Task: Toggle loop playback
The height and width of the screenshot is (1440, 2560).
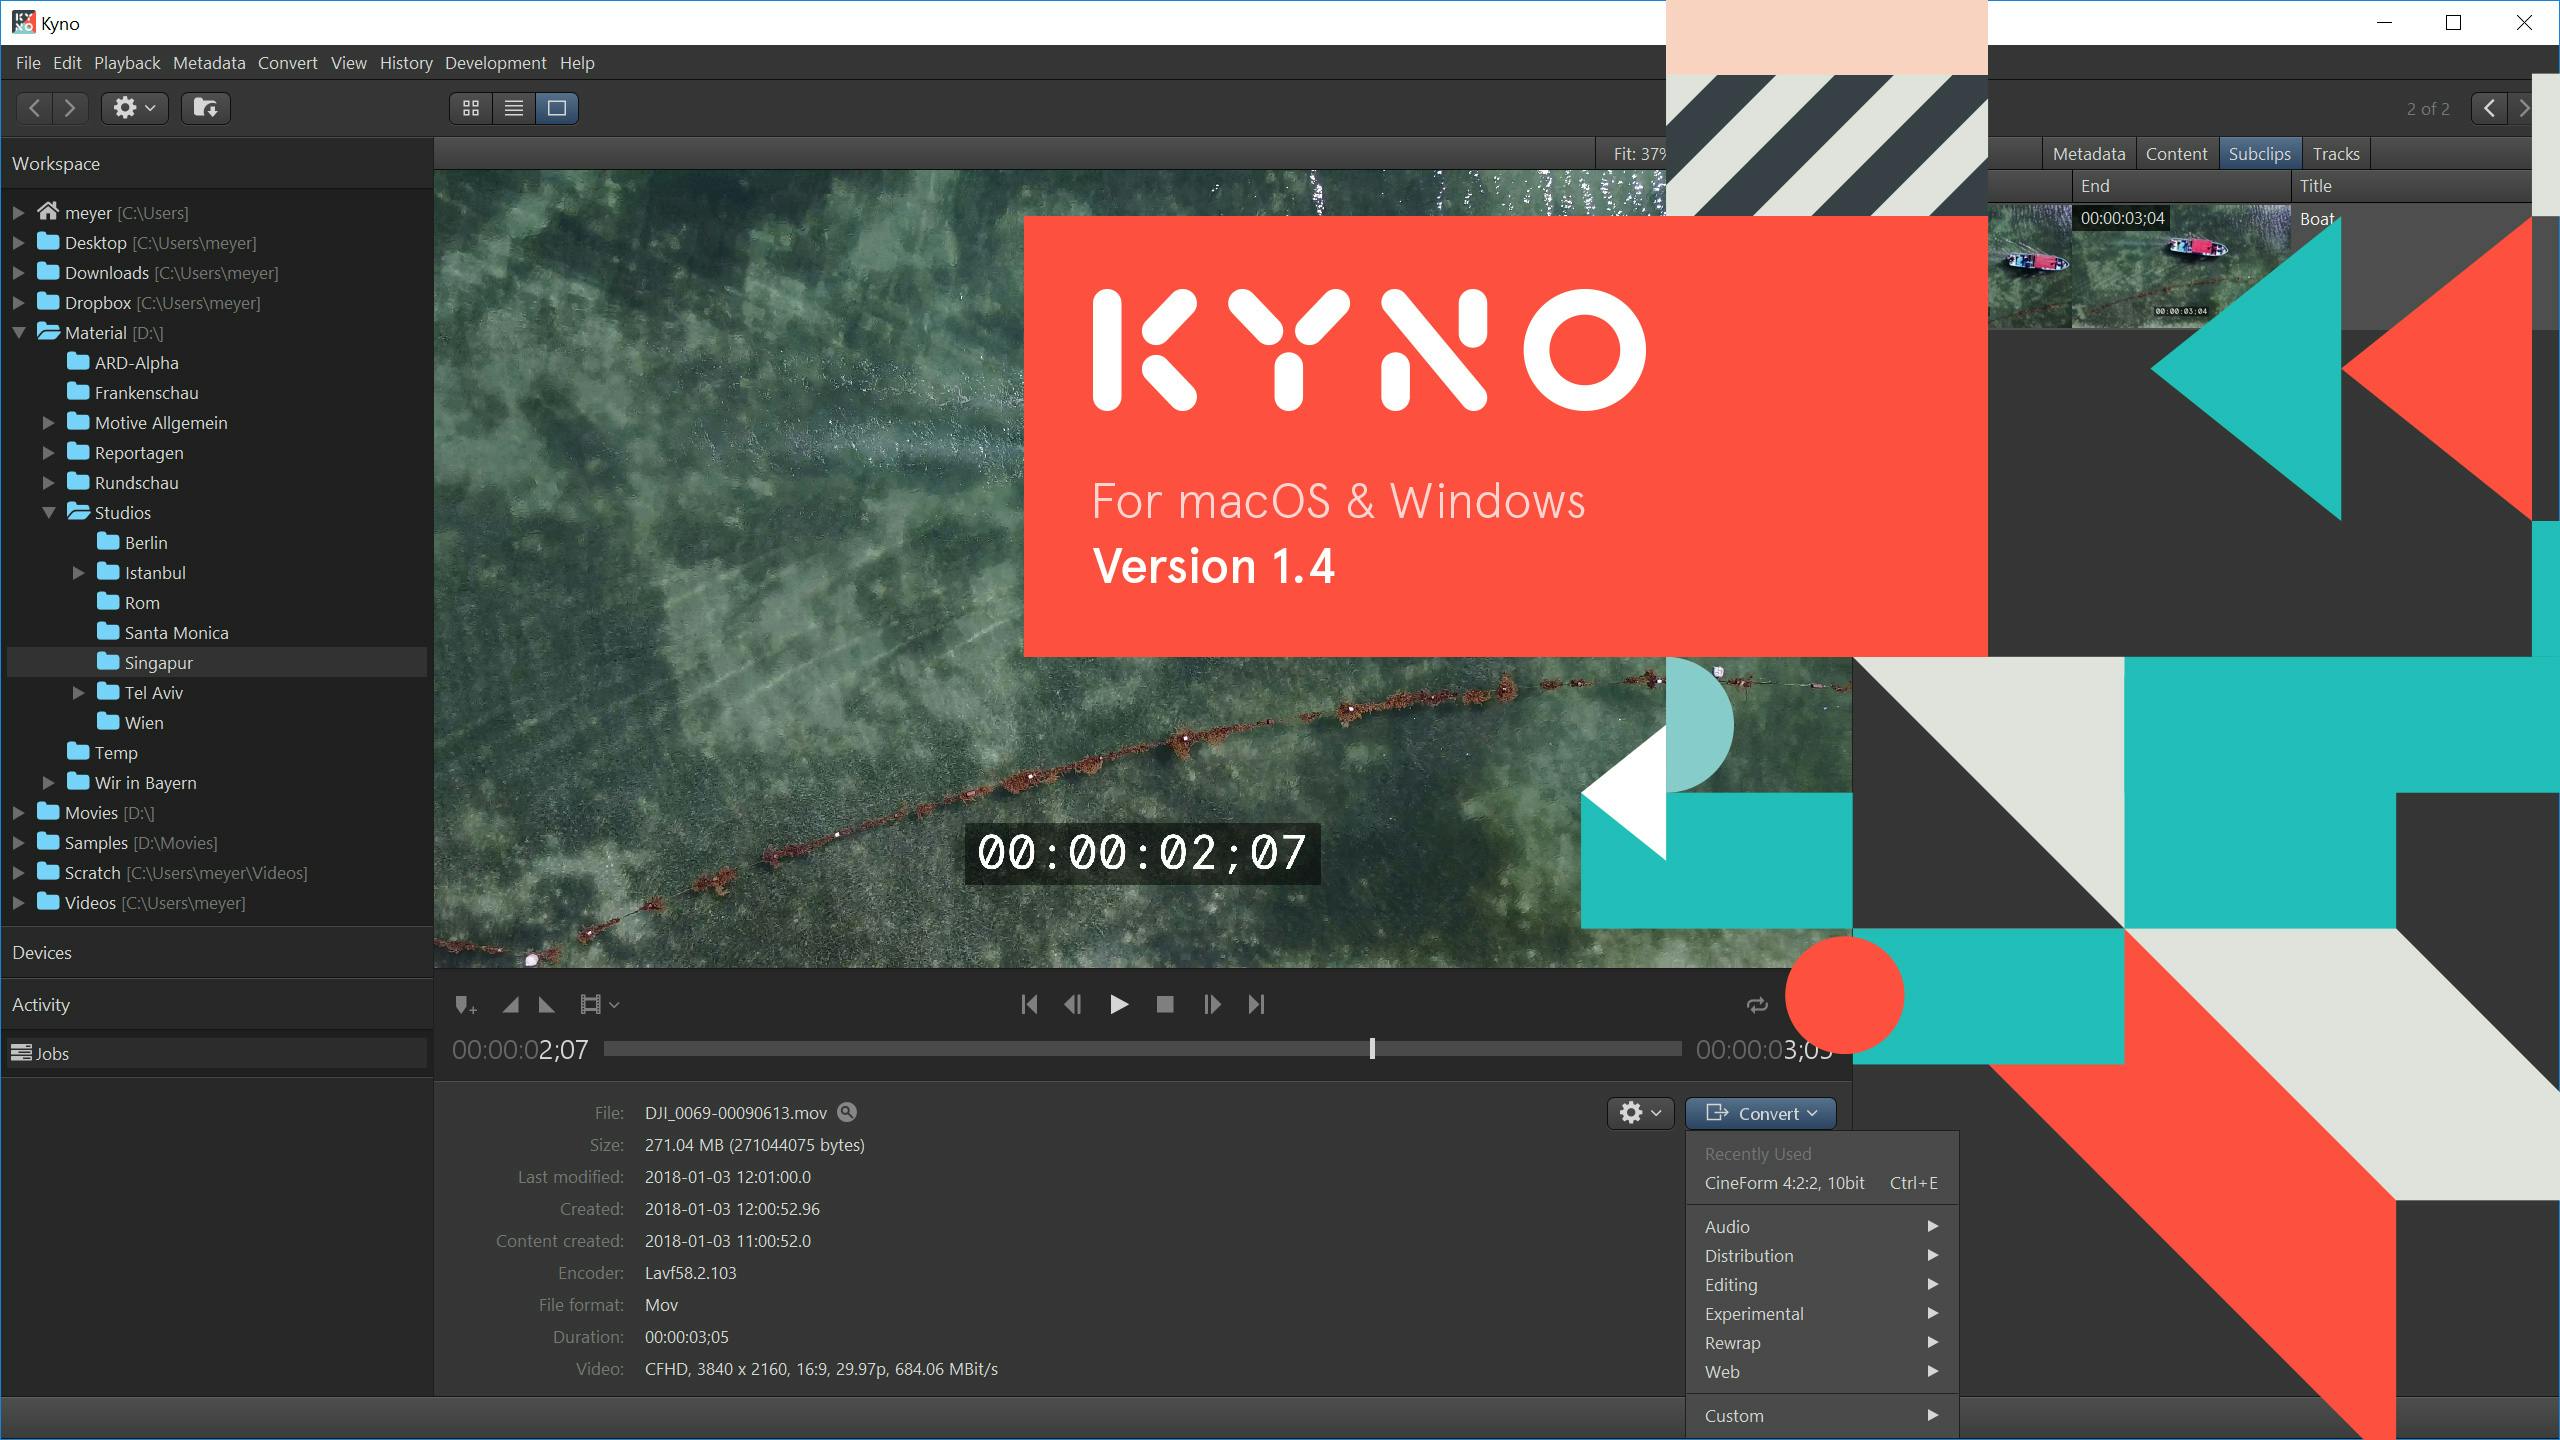Action: point(1757,1005)
